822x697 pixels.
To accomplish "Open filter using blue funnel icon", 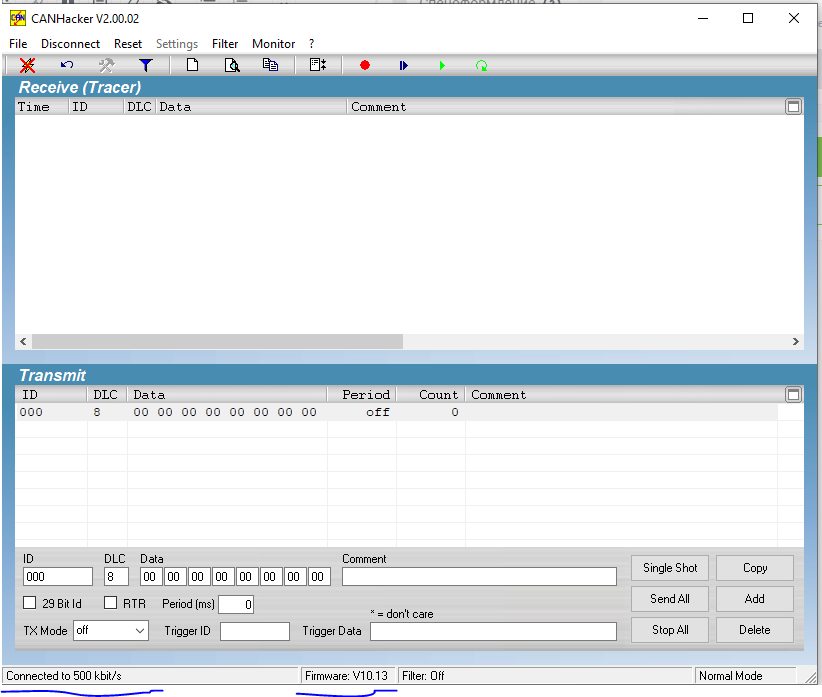I will click(x=146, y=65).
